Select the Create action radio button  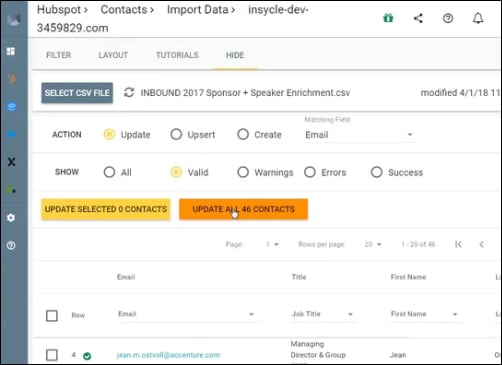(x=243, y=134)
